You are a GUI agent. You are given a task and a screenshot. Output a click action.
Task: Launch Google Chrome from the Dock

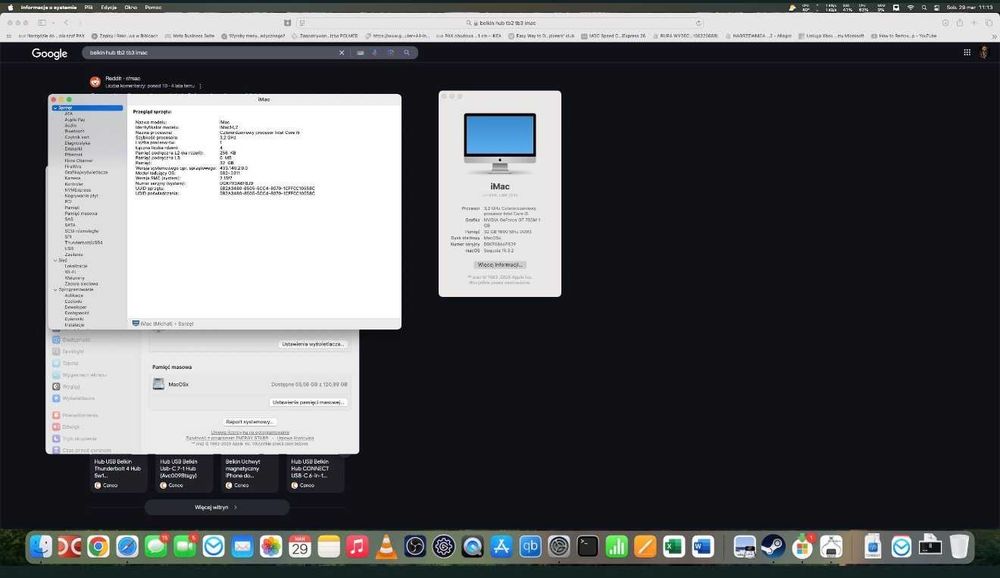pyautogui.click(x=98, y=547)
